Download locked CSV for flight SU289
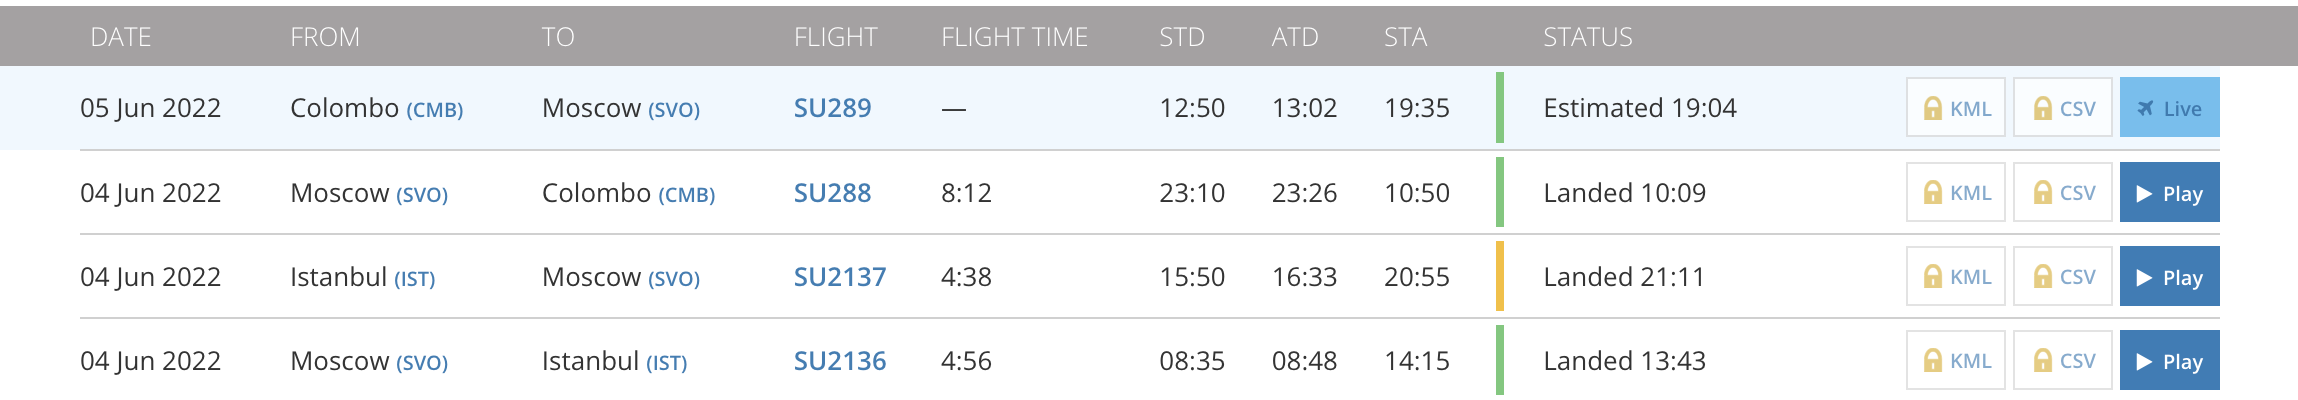The image size is (2298, 400). pyautogui.click(x=2062, y=108)
